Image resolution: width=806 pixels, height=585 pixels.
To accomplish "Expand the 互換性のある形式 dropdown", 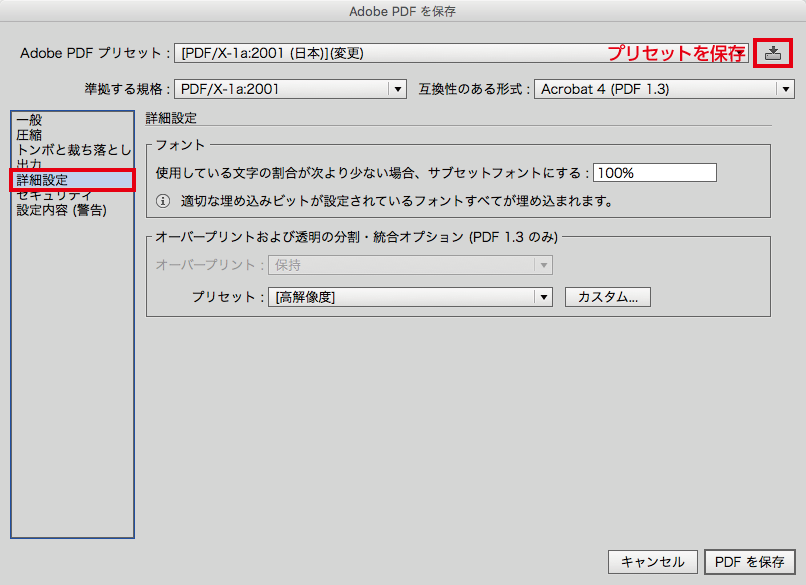I will pos(664,89).
